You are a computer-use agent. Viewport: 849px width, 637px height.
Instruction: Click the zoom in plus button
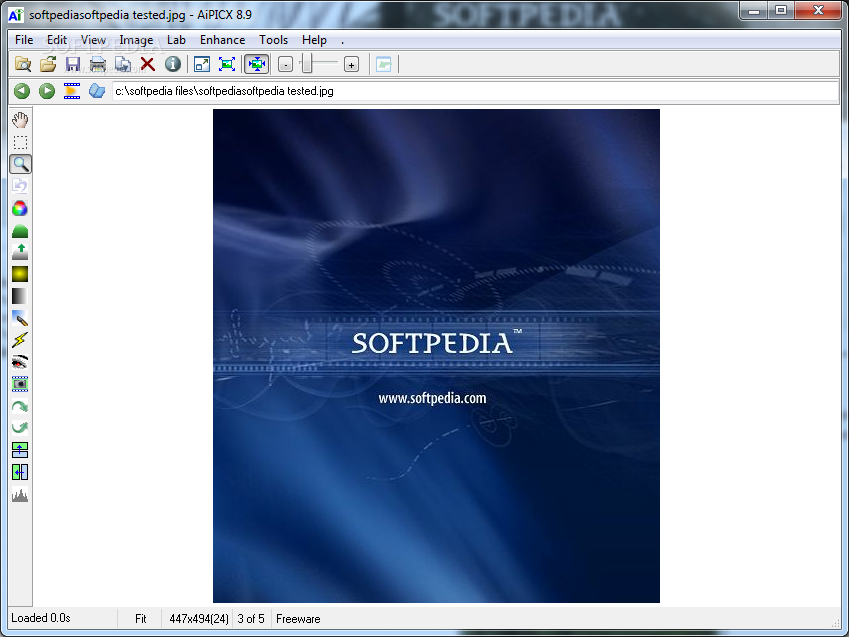351,65
